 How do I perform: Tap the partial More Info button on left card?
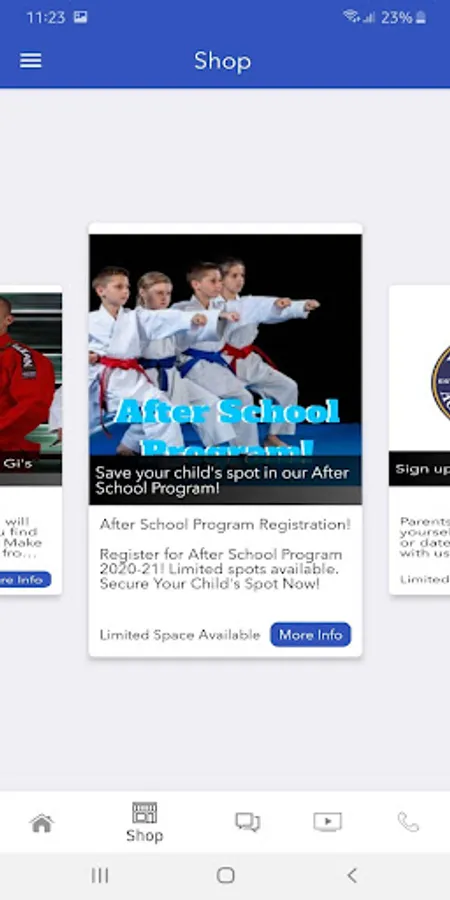[x=25, y=579]
